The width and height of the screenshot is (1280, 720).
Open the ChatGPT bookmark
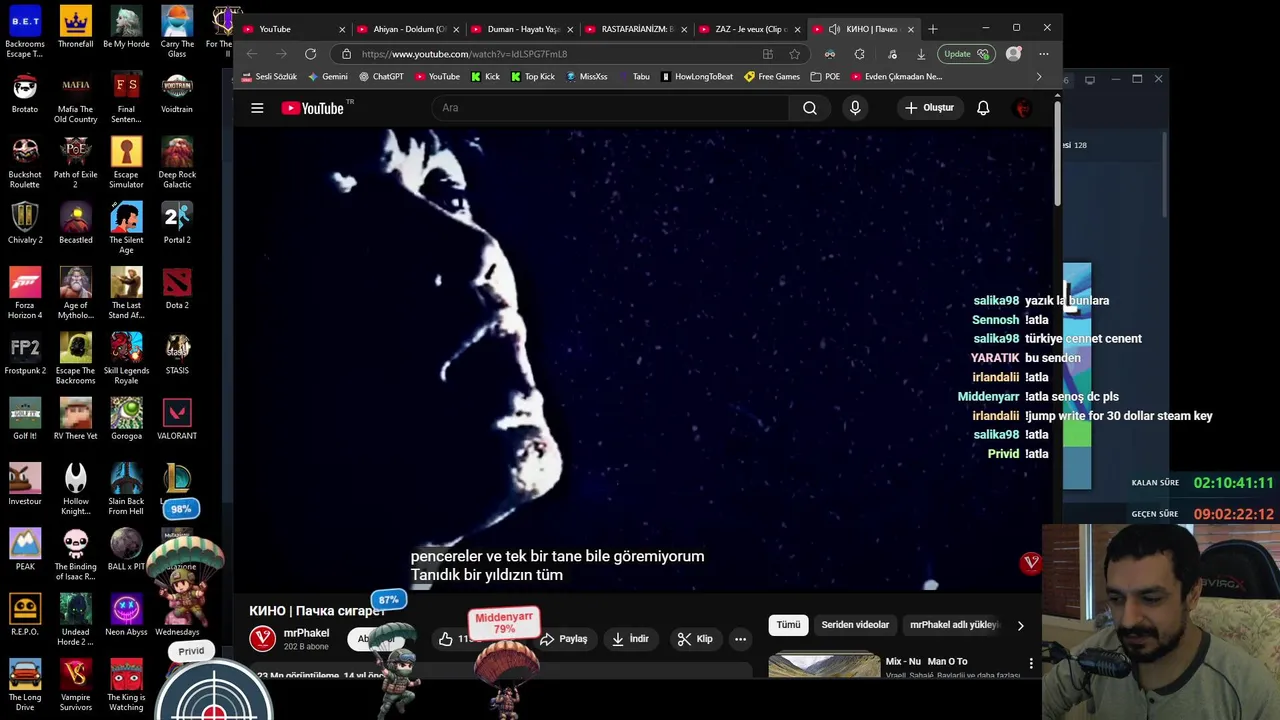pyautogui.click(x=381, y=77)
